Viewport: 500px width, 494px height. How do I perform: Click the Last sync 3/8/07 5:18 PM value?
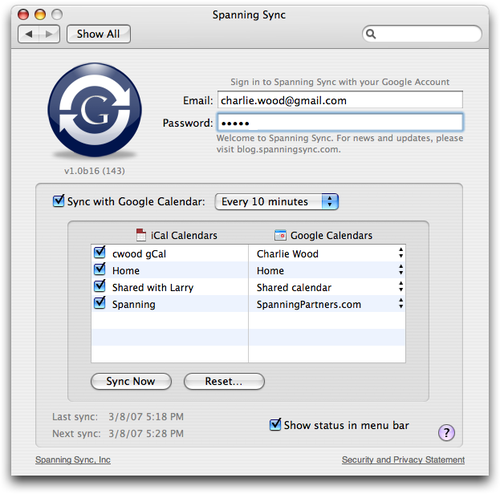point(146,417)
